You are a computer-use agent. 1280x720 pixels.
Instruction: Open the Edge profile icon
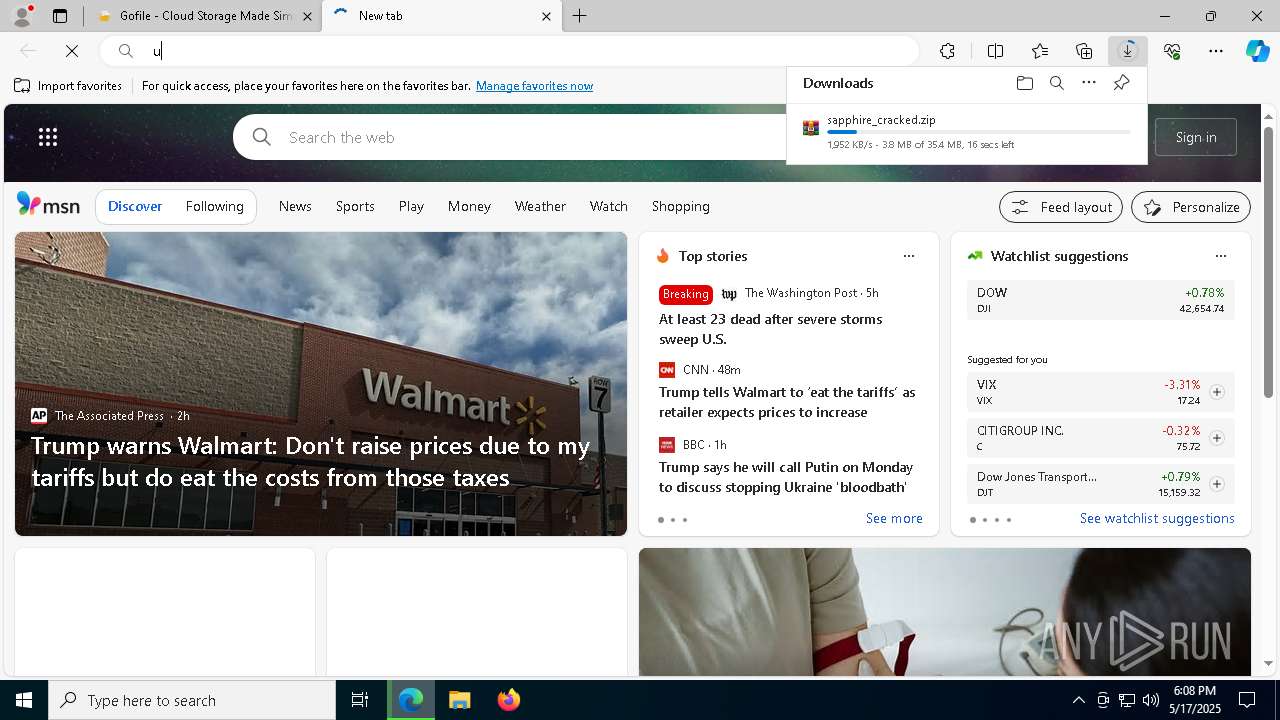pos(22,16)
